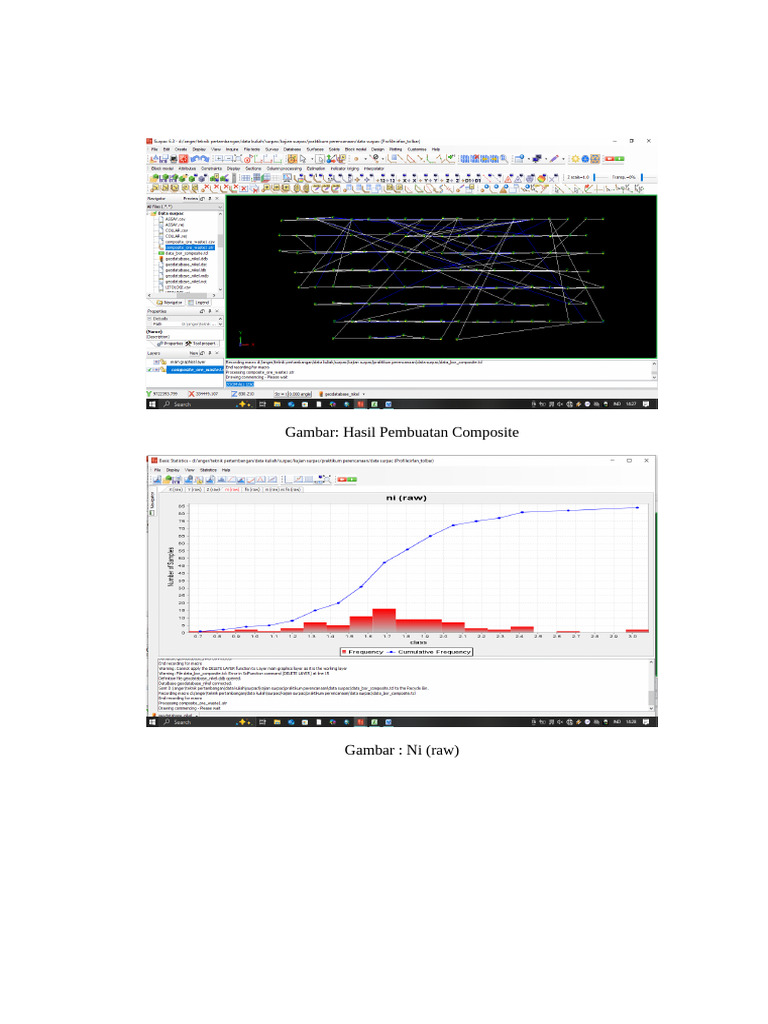Screen dimensions: 768x1024
Task: Click the red-green macro record button in Surpac toolbar
Action: [x=615, y=159]
